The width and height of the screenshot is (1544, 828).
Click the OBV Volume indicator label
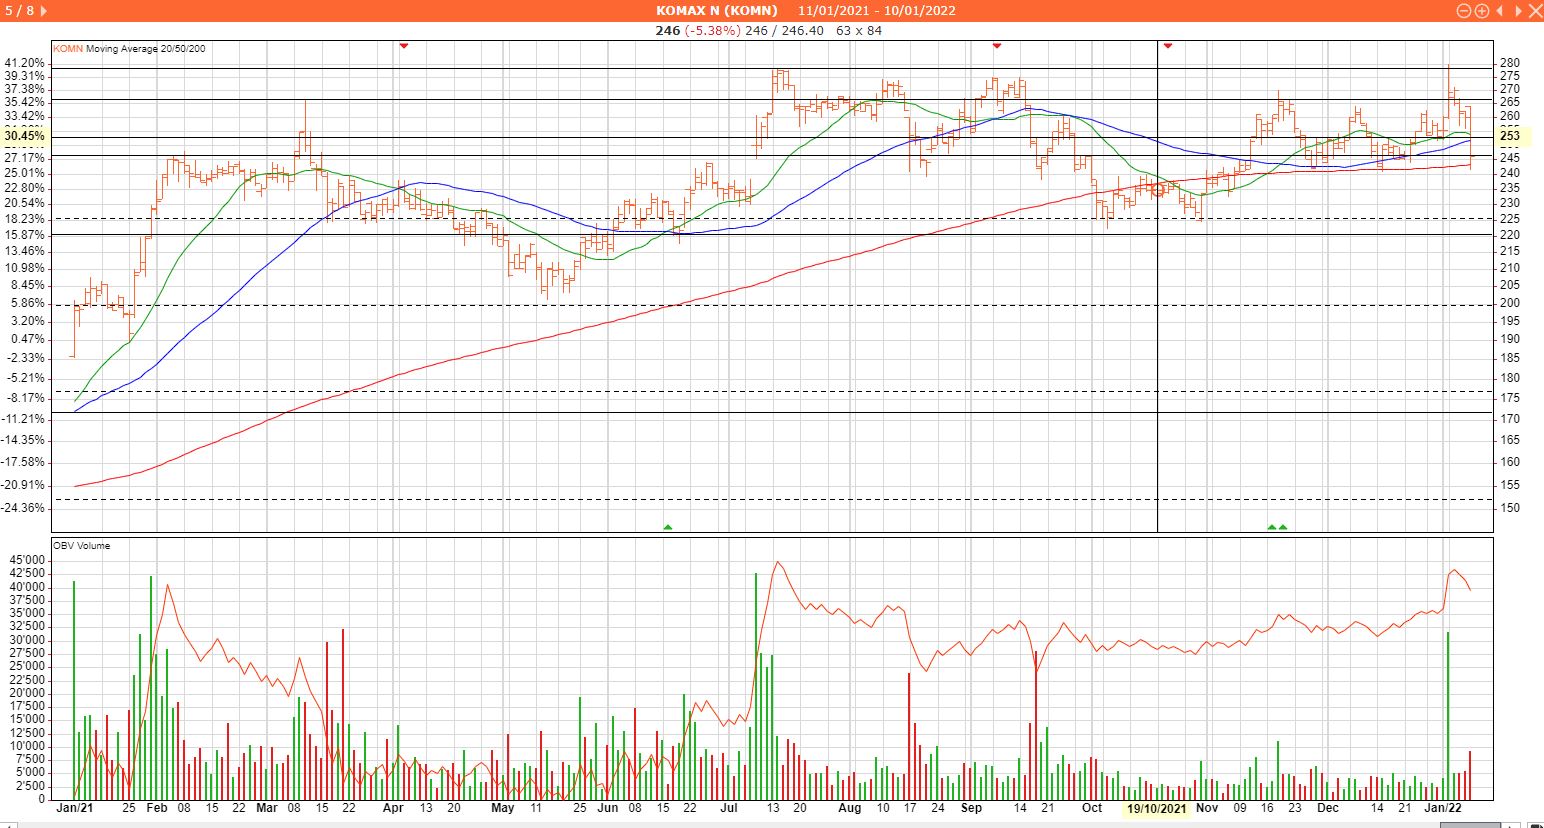coord(82,546)
